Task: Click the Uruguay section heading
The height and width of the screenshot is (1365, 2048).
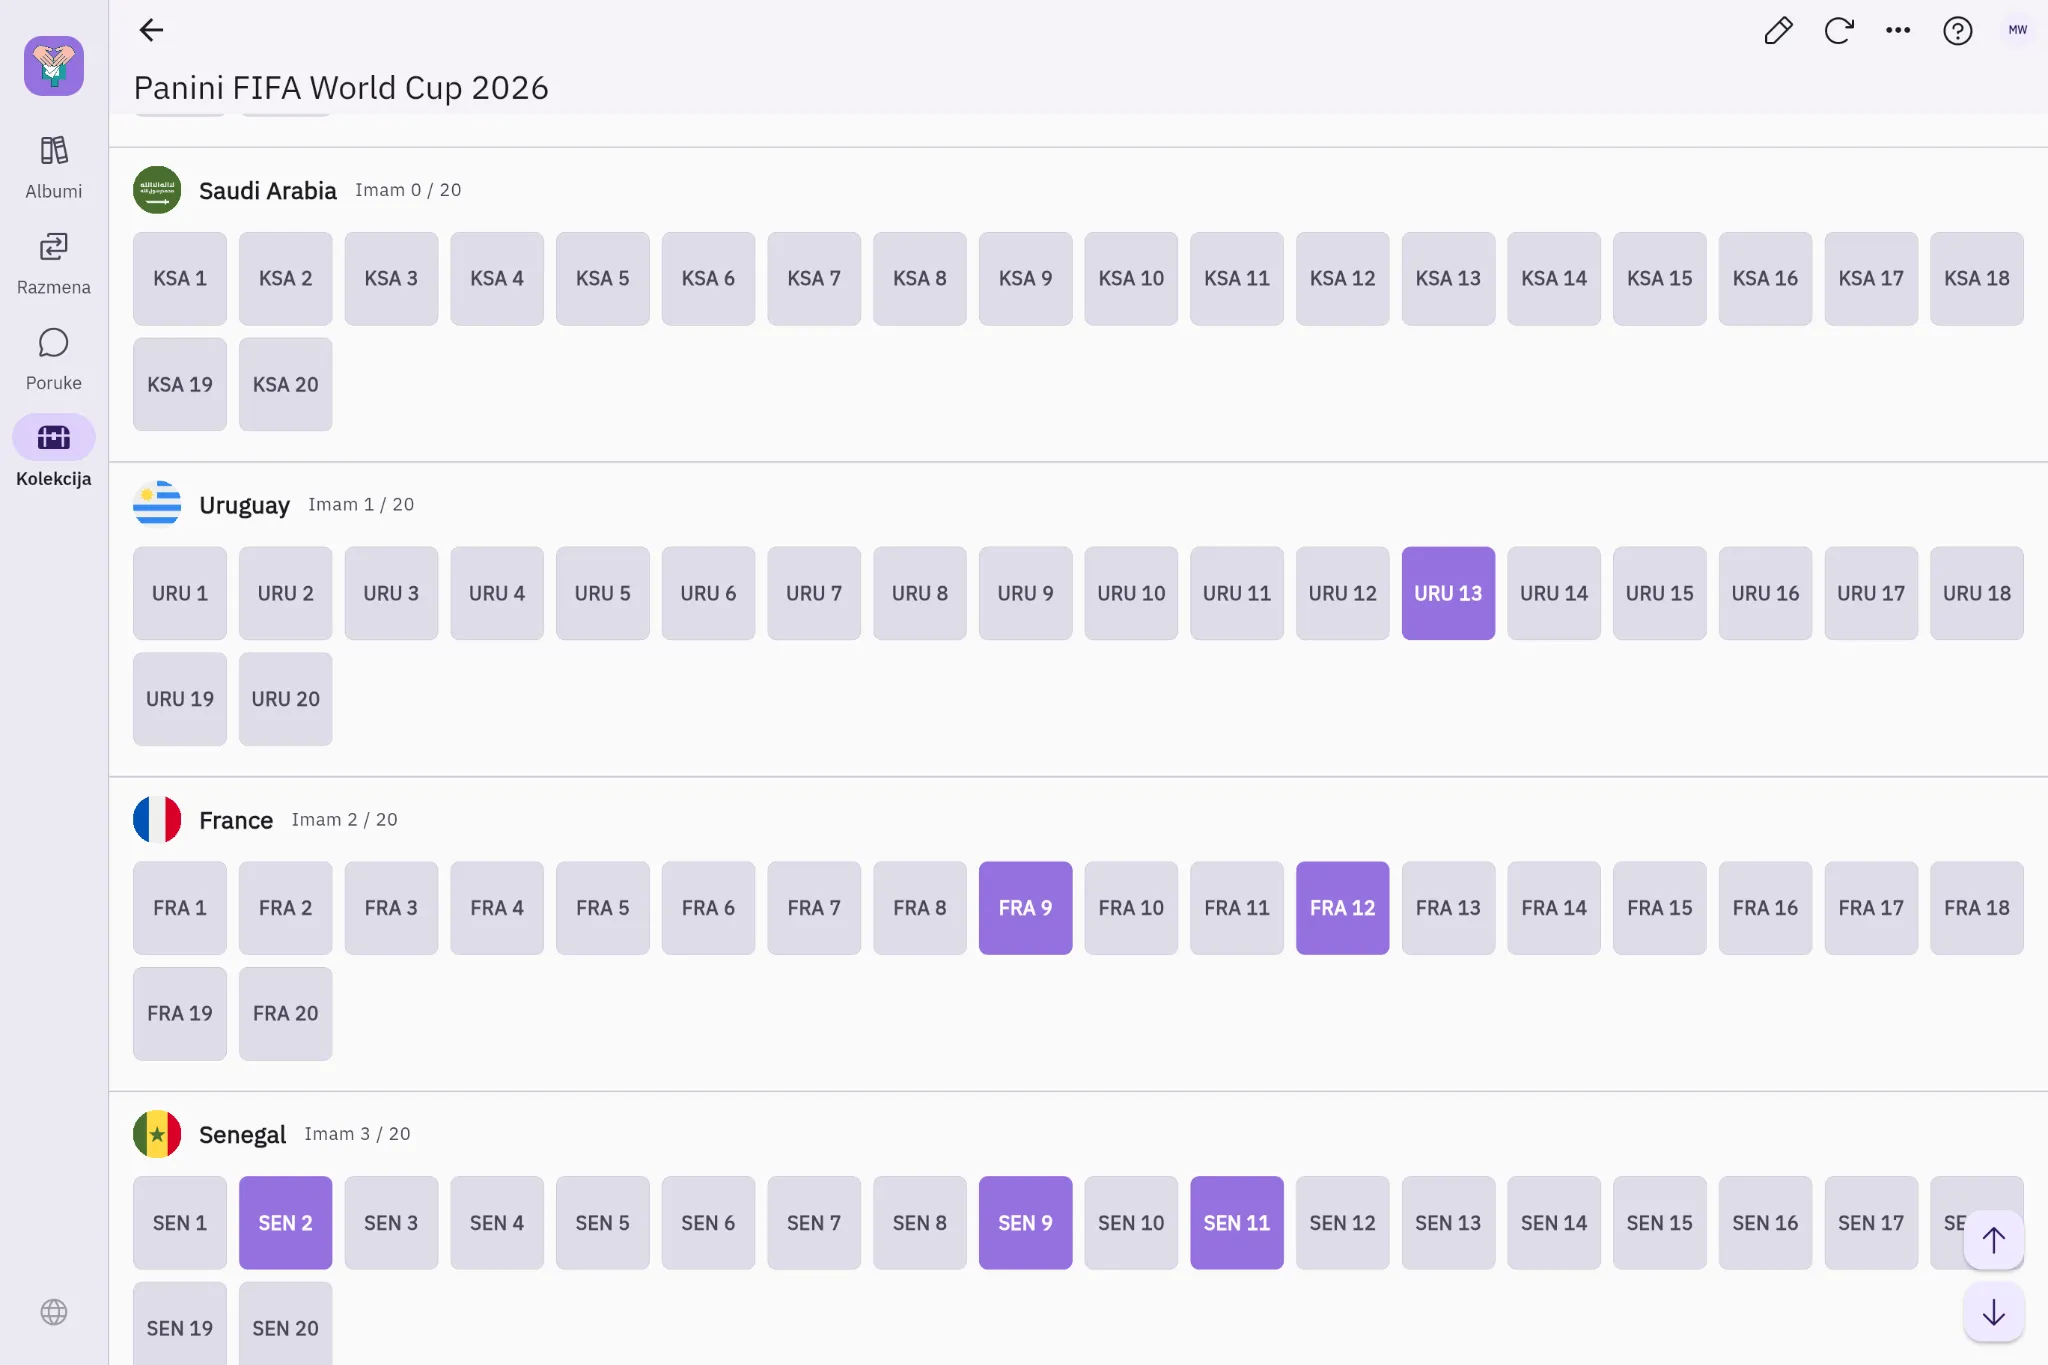Action: coord(244,505)
